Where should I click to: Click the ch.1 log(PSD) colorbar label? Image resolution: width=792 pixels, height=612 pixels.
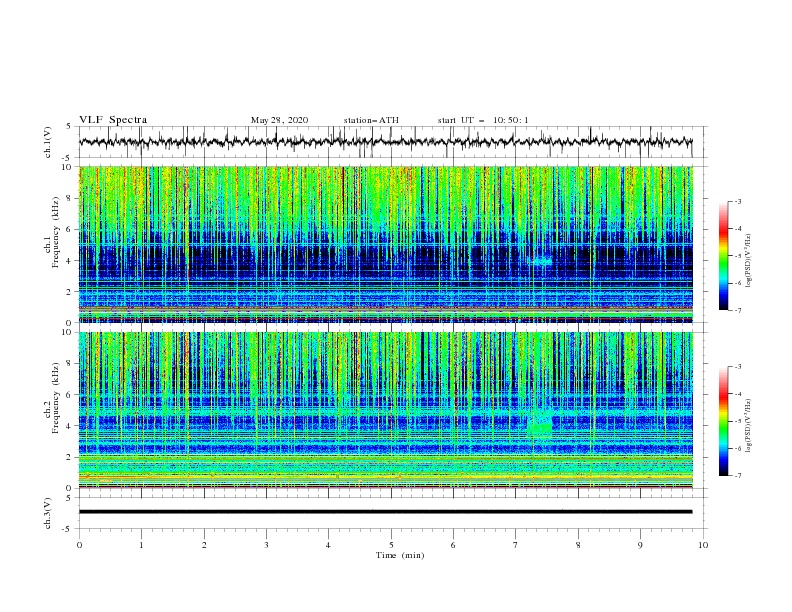pyautogui.click(x=749, y=261)
